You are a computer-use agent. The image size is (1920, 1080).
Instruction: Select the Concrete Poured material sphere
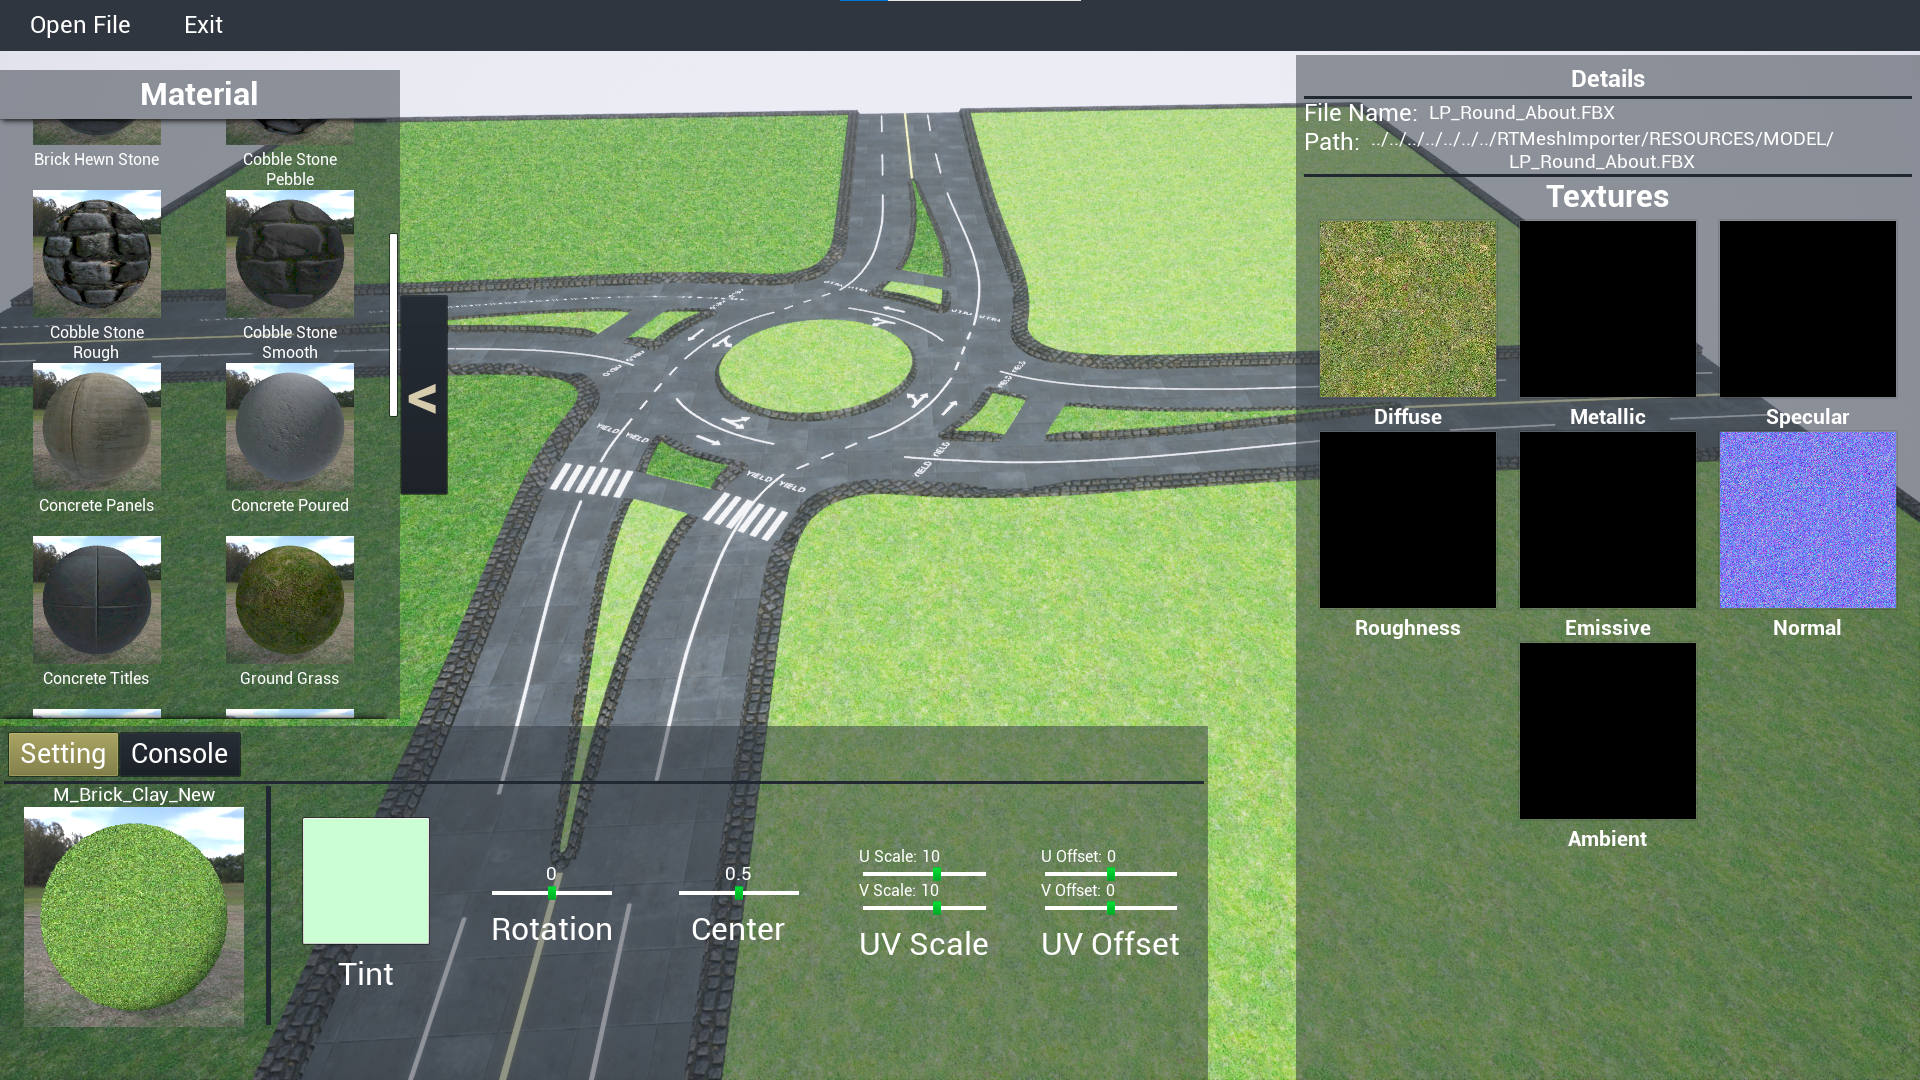tap(289, 426)
